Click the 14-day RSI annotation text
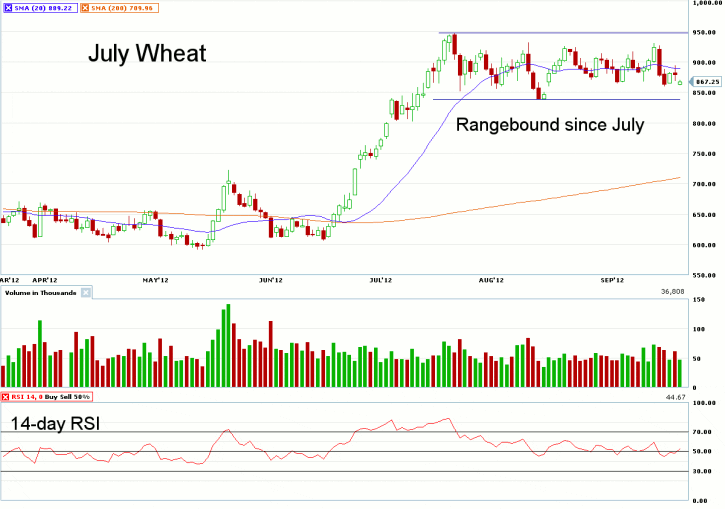The width and height of the screenshot is (725, 509). (x=60, y=423)
